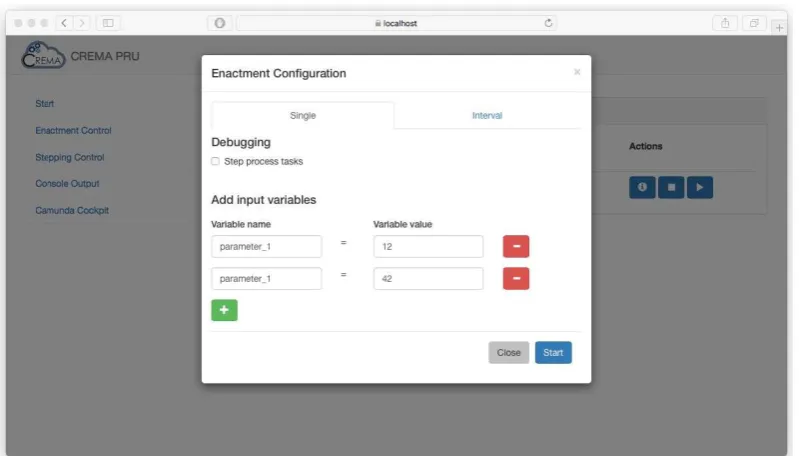
Task: Open the Safari share menu
Action: point(725,23)
